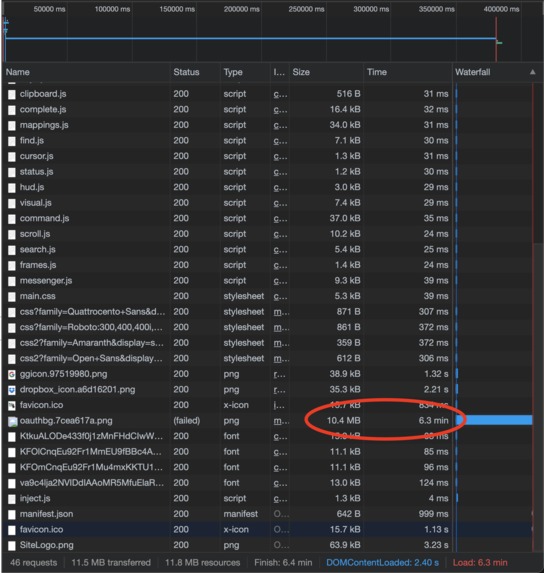Open the initiator link for complete.js
544x573 pixels.
[280, 110]
